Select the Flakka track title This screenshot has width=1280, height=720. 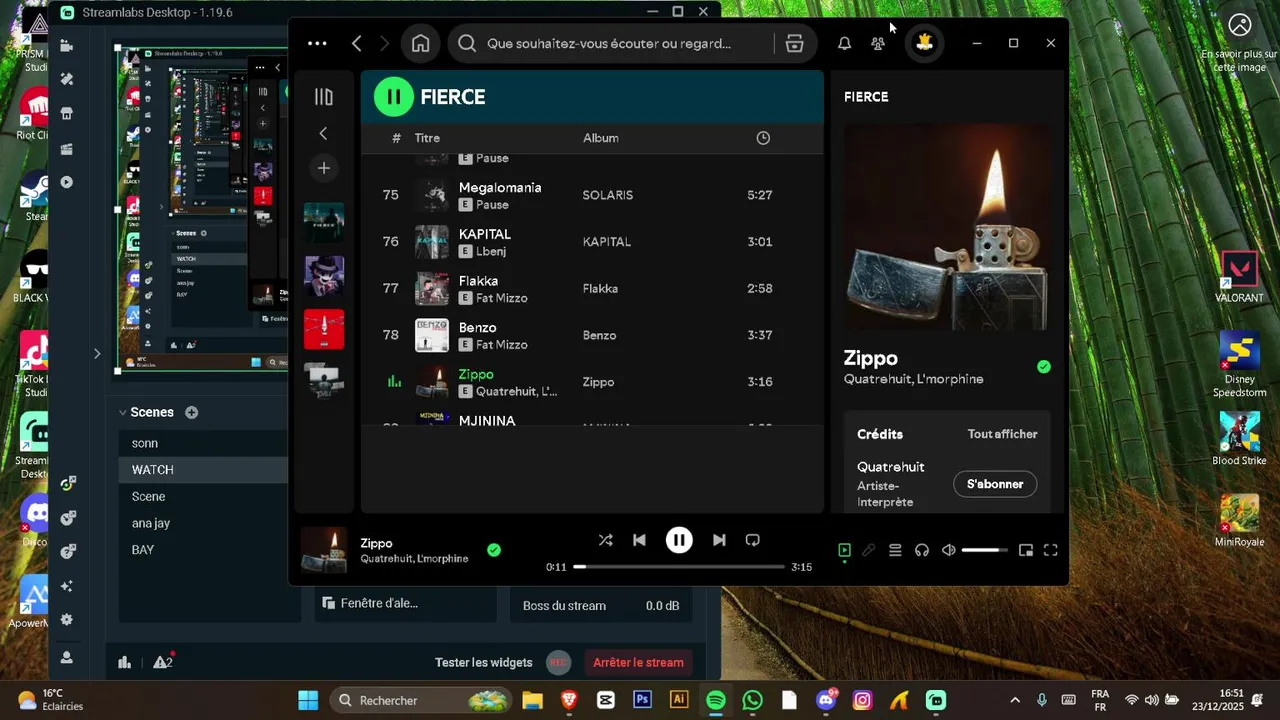click(478, 281)
